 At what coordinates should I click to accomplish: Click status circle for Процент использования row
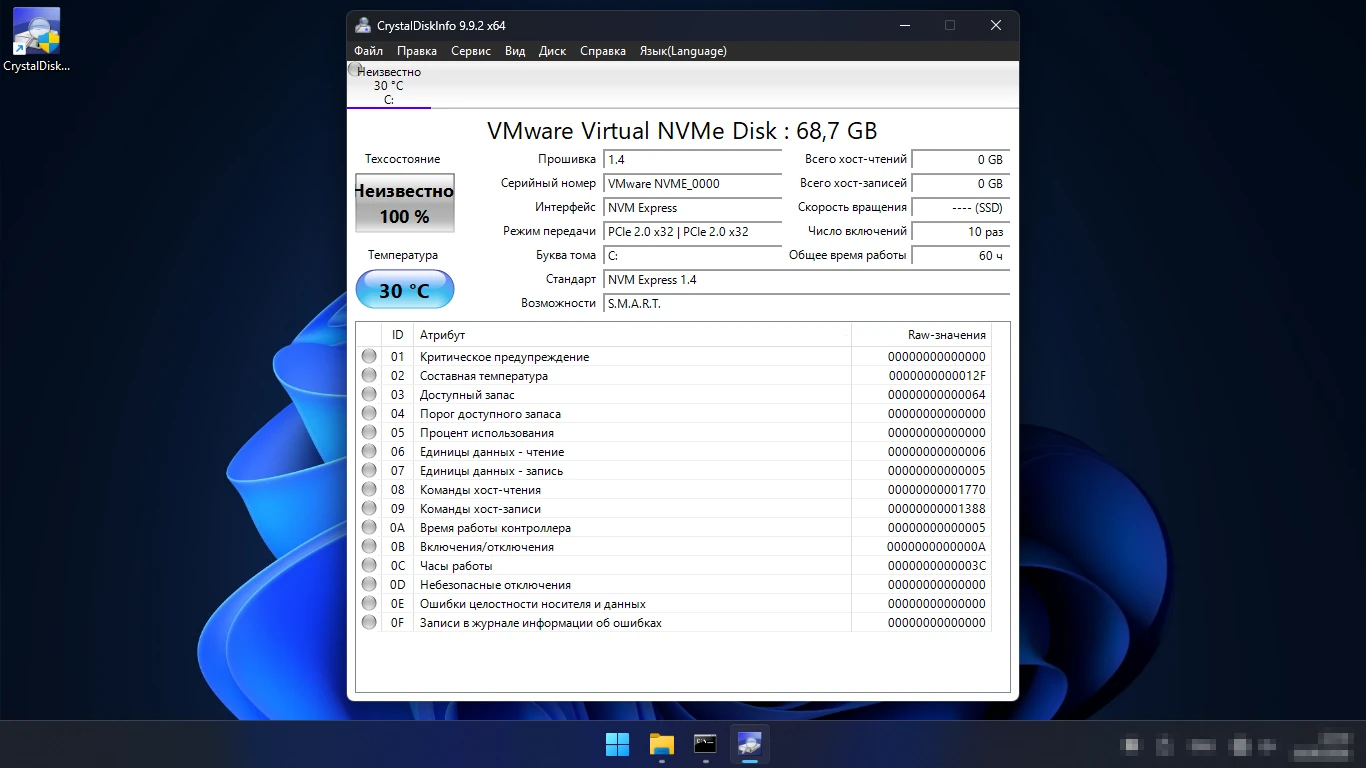click(369, 433)
